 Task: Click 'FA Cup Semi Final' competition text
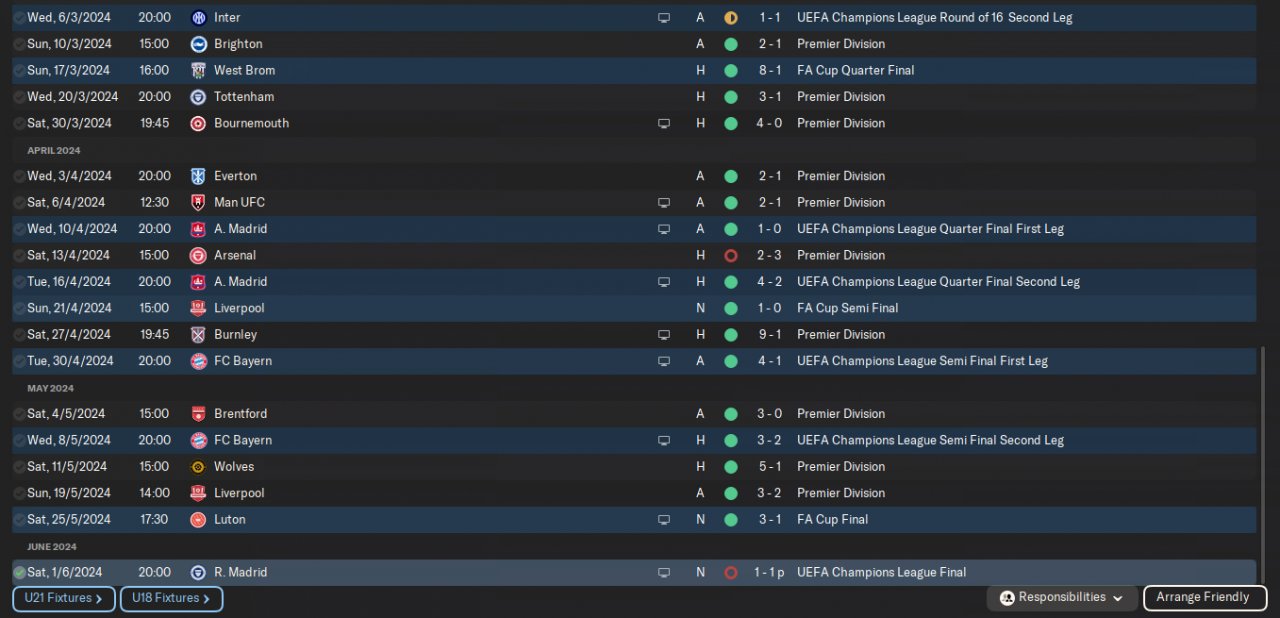[x=847, y=308]
